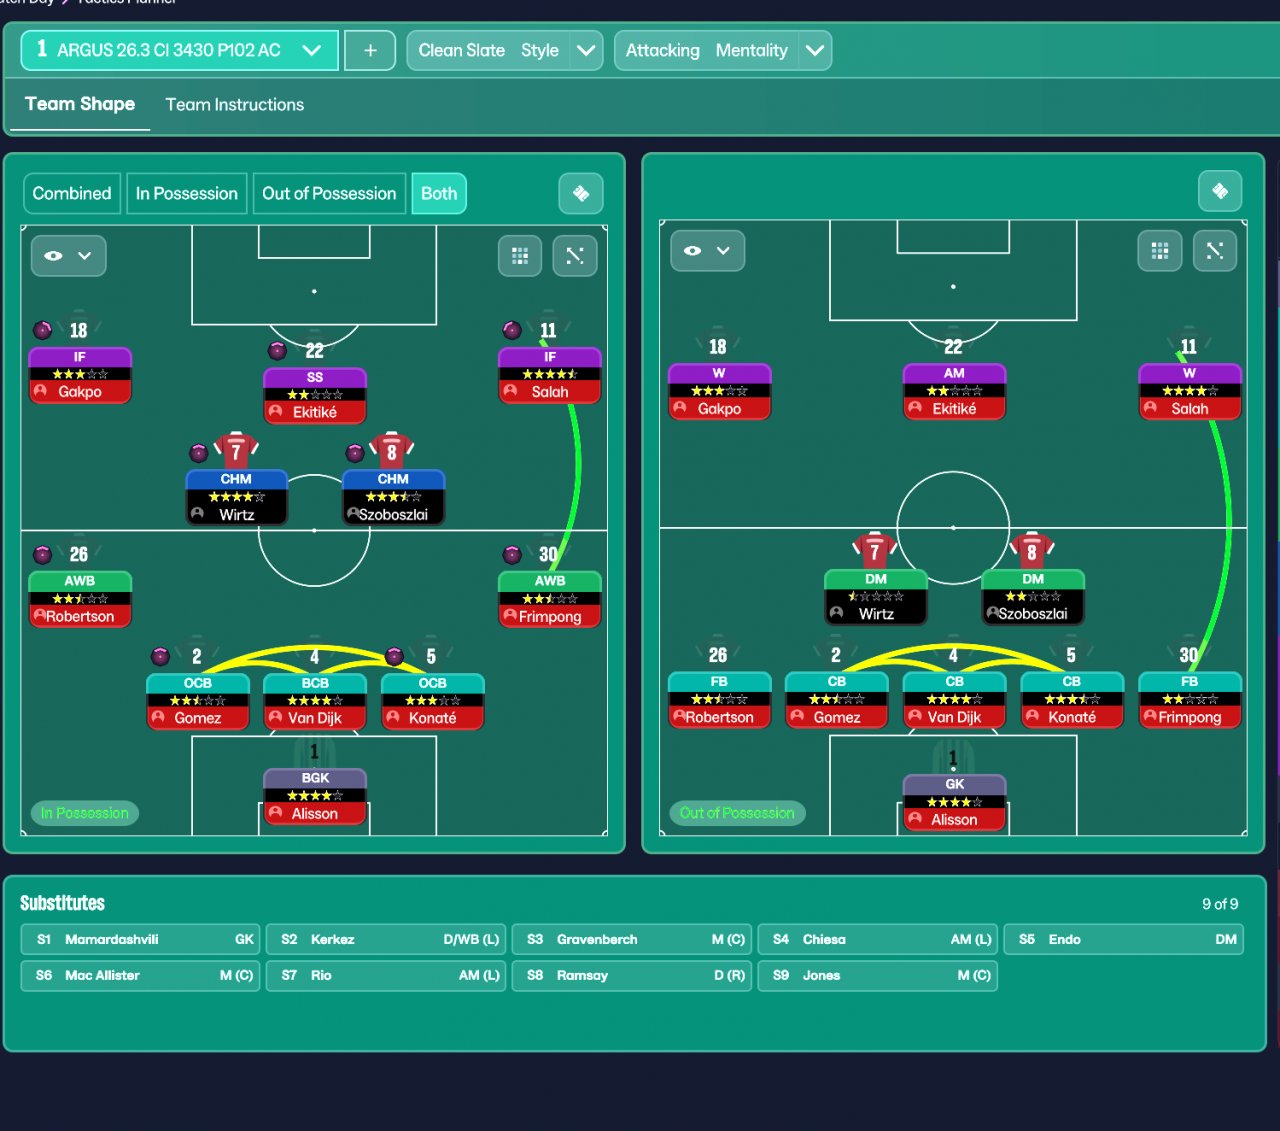Click the purple instruction icon beside Robertson's number 26
1280x1131 pixels.
43,554
